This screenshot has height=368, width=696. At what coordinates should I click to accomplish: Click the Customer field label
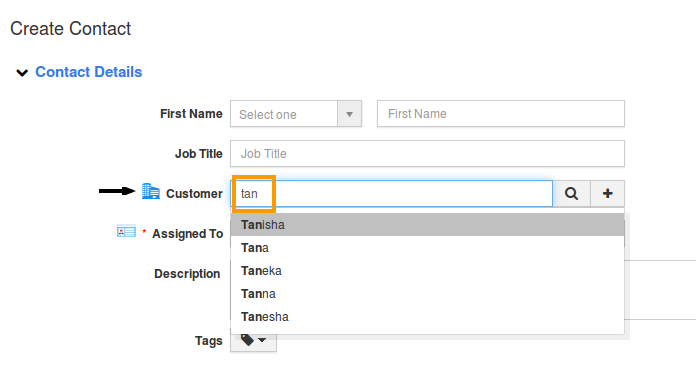pos(194,194)
